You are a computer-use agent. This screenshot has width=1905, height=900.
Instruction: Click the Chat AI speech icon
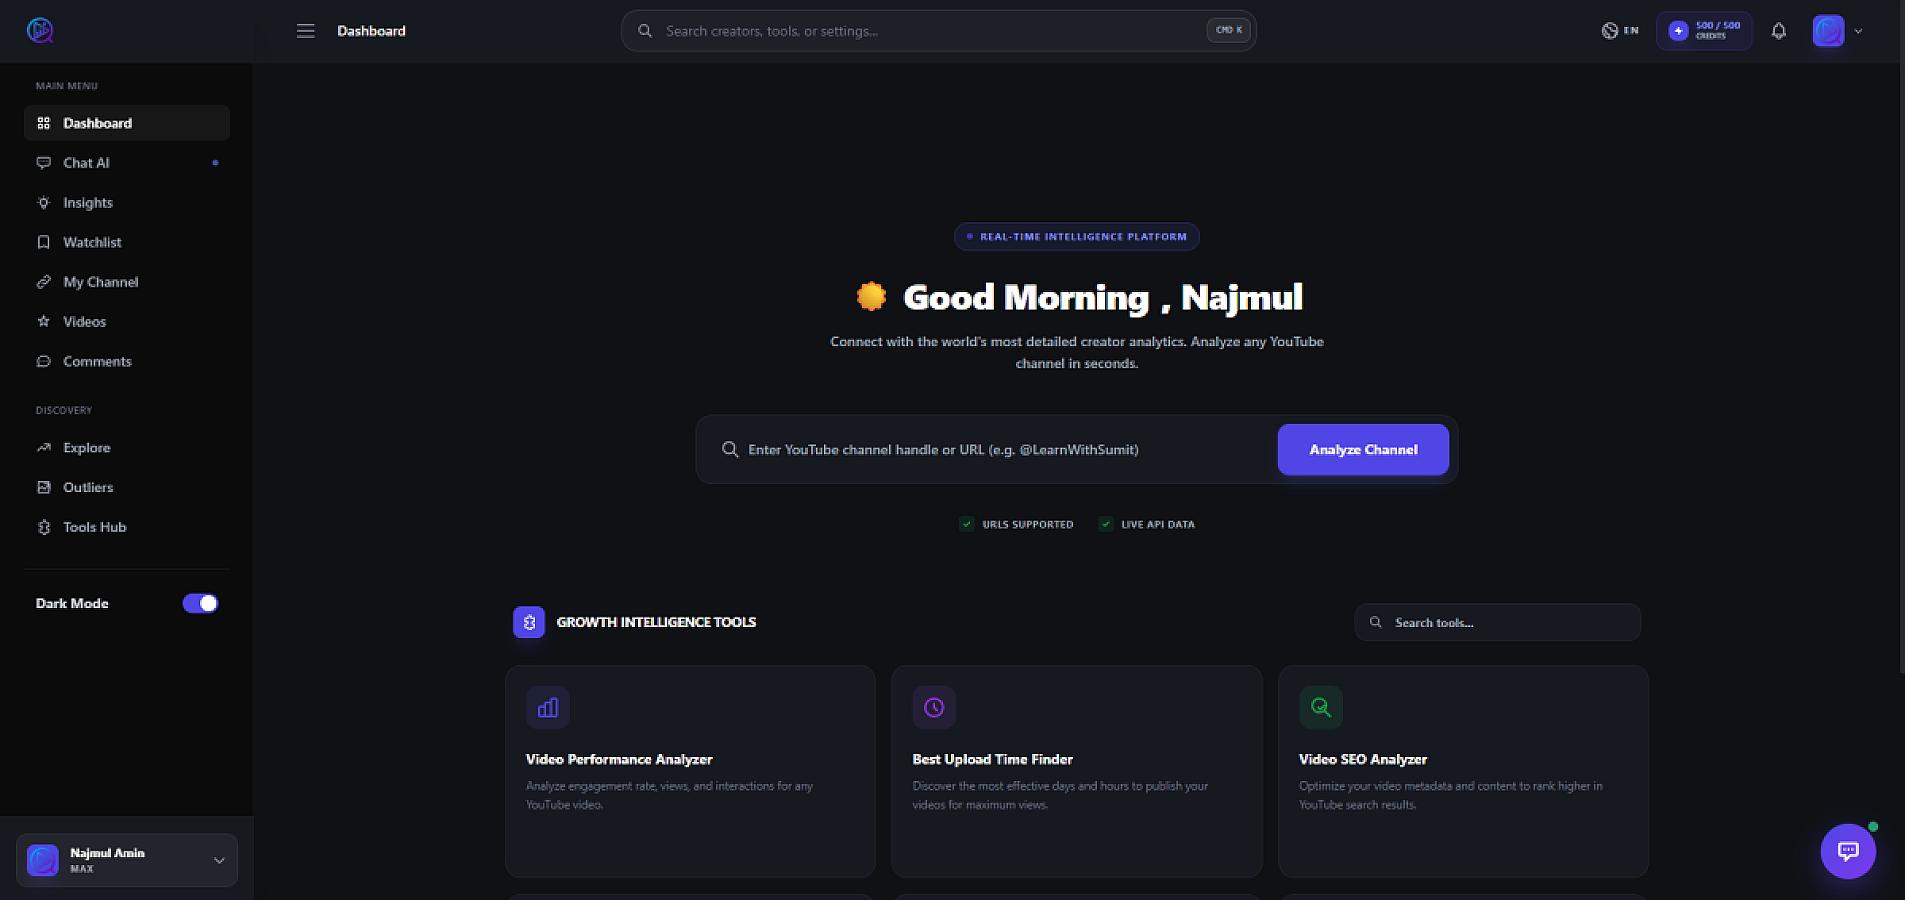click(43, 163)
